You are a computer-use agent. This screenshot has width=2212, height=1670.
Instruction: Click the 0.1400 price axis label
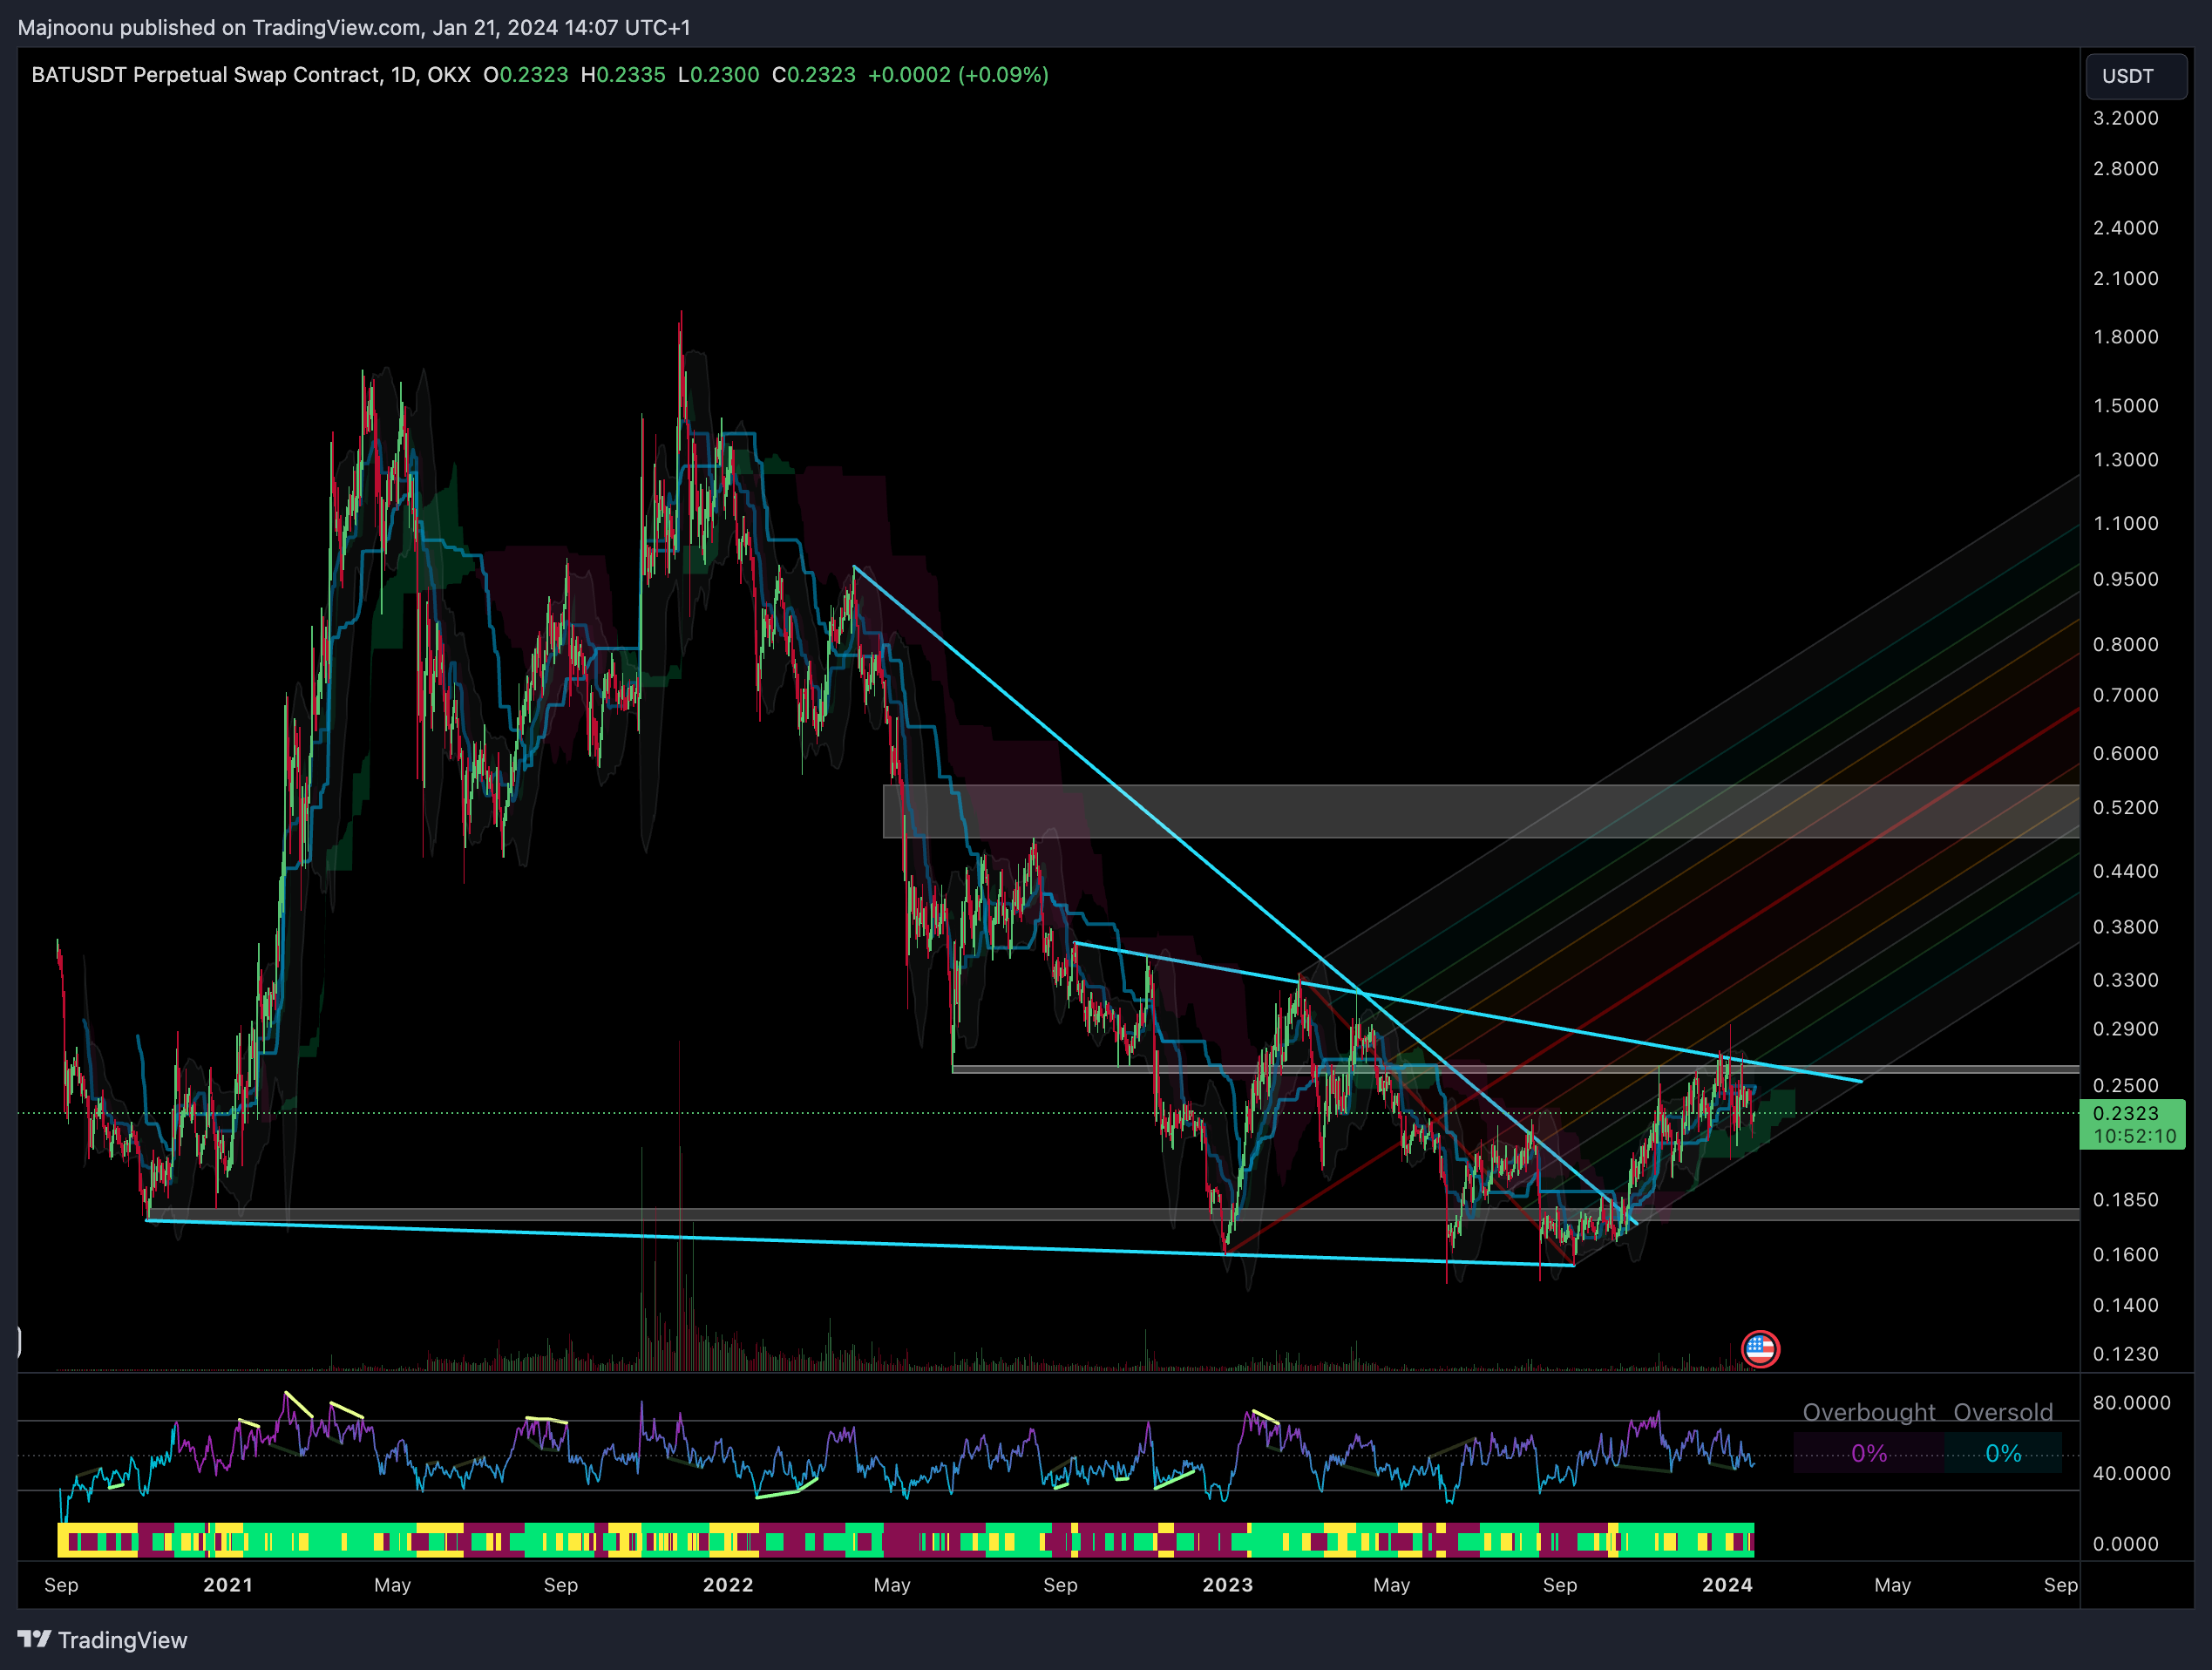point(2126,1305)
